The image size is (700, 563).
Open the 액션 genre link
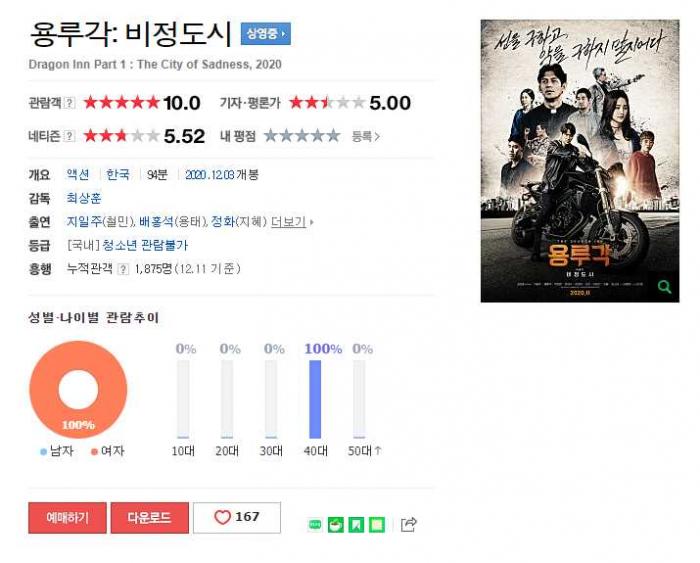click(x=78, y=174)
